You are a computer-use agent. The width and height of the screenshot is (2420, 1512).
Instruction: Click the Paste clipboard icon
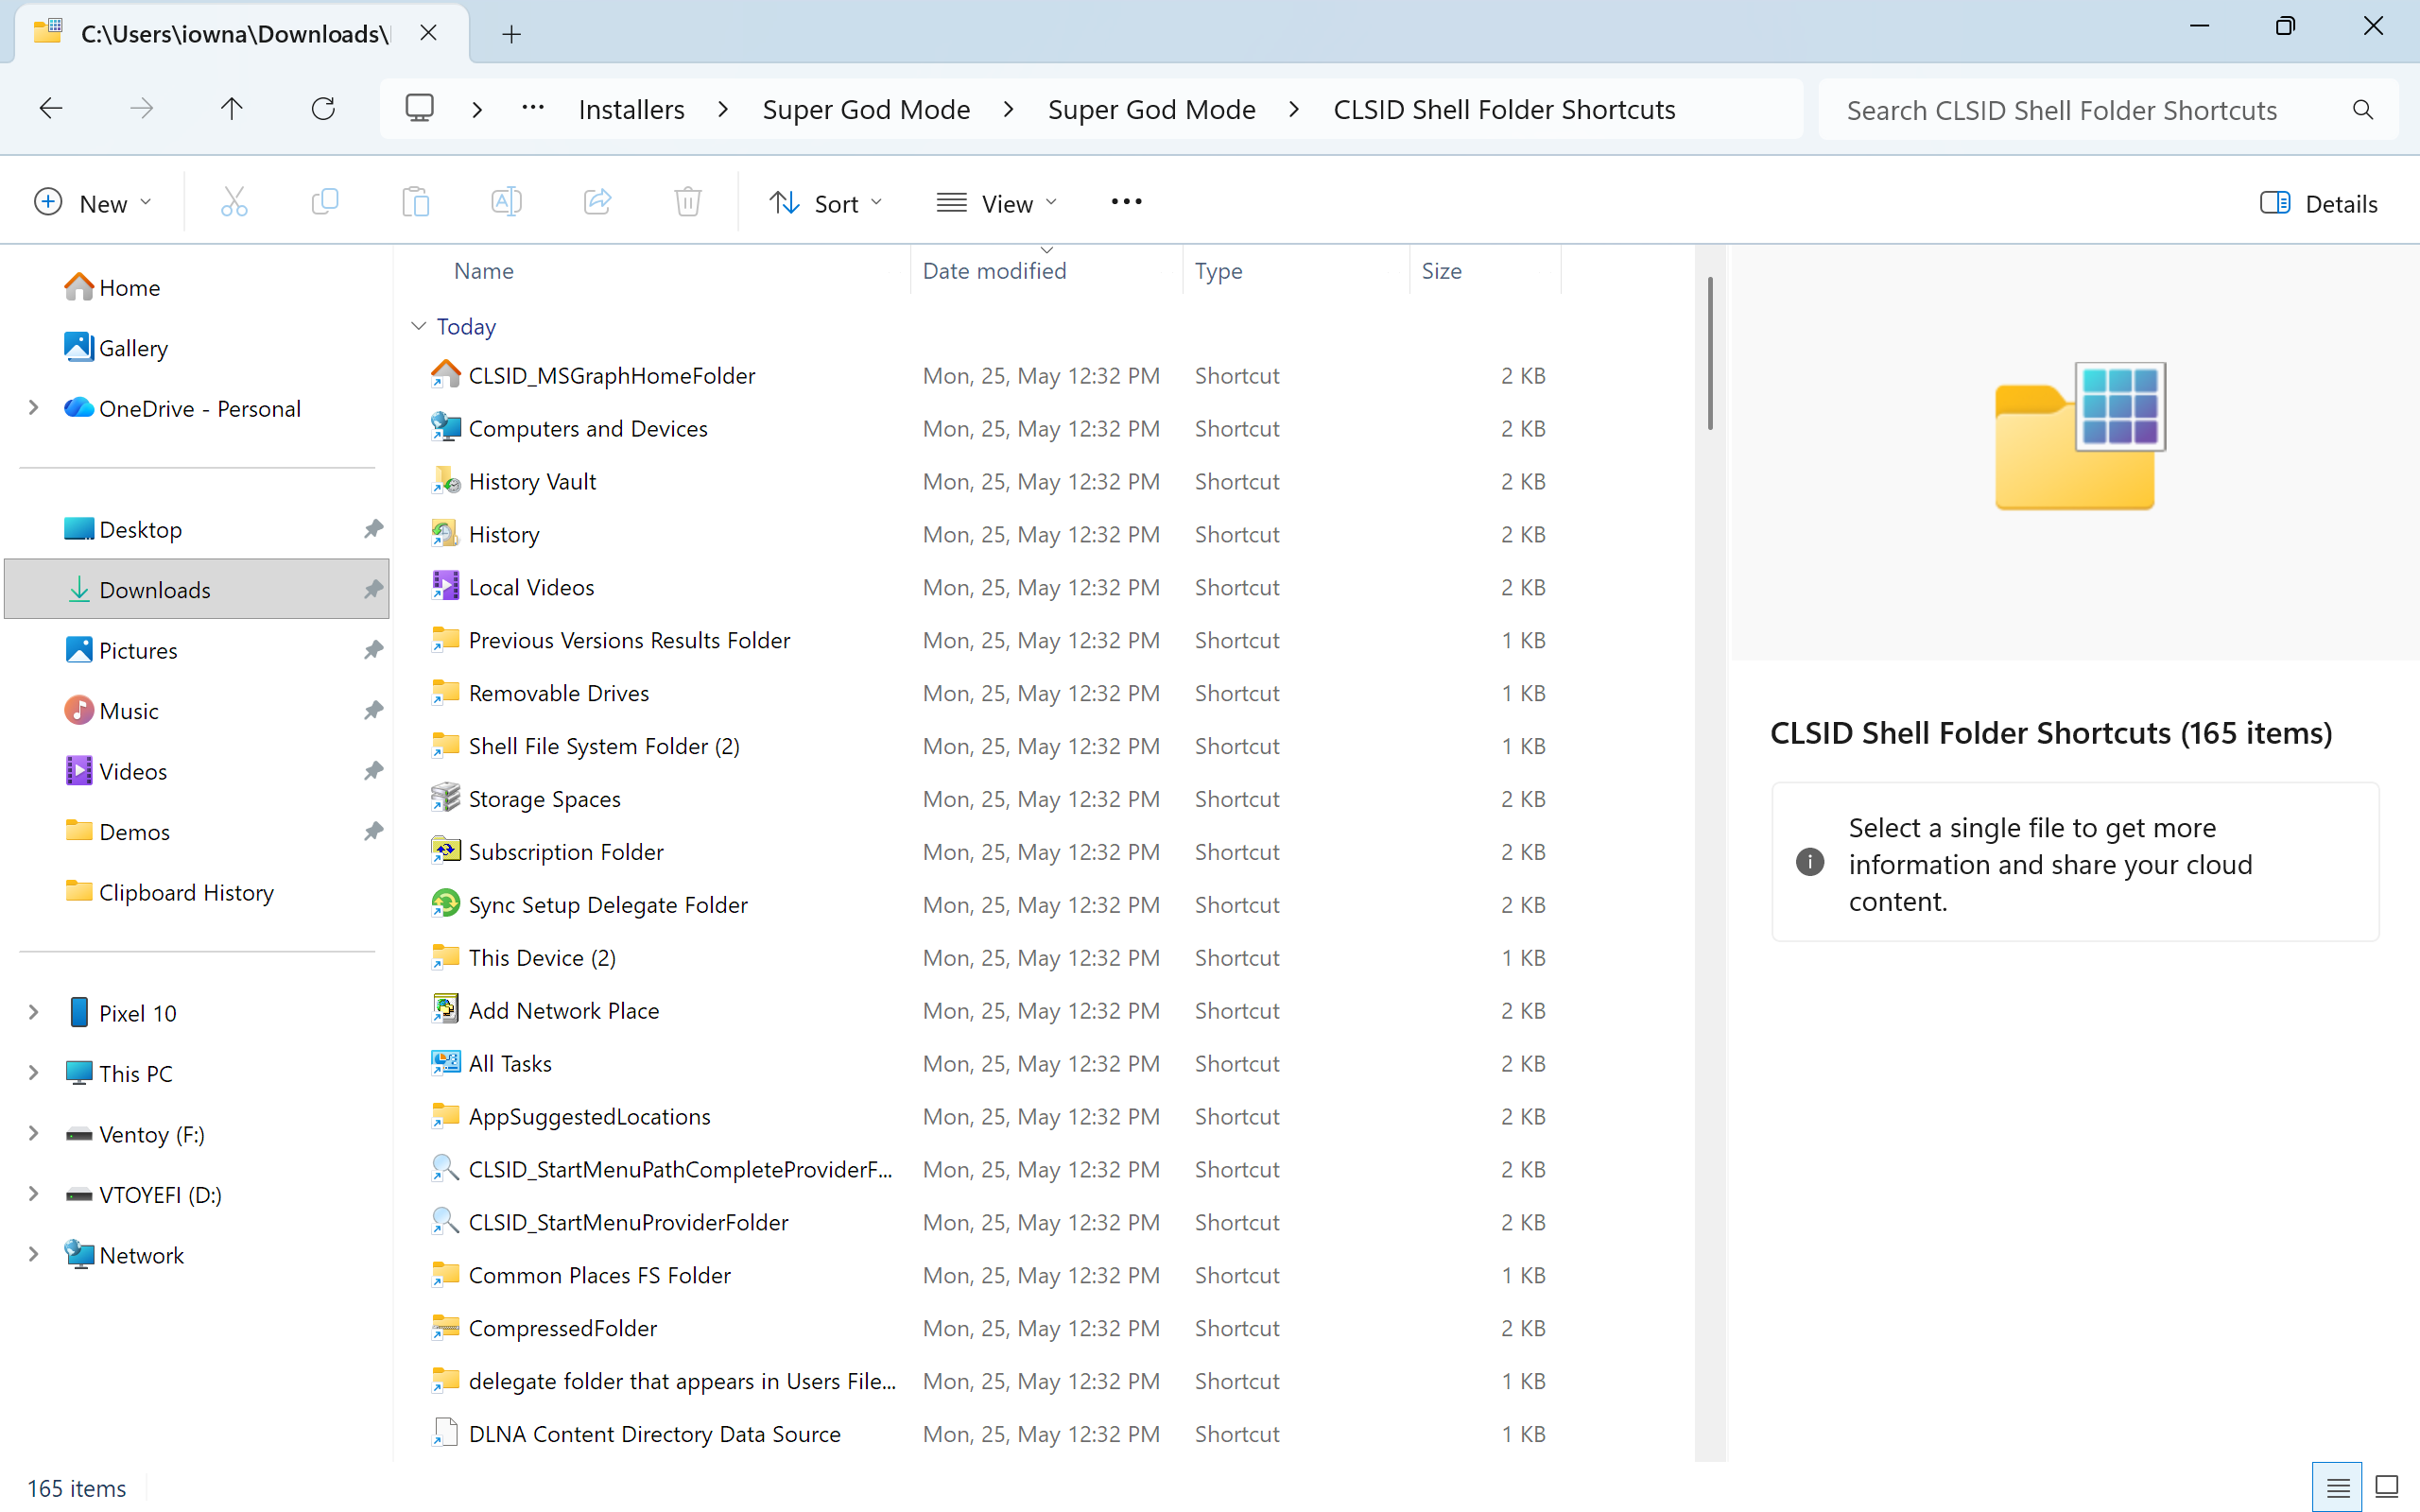tap(416, 203)
